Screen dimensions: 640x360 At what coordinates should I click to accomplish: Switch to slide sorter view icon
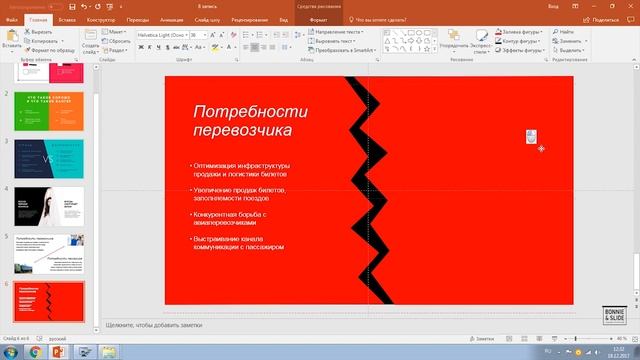[x=524, y=339]
